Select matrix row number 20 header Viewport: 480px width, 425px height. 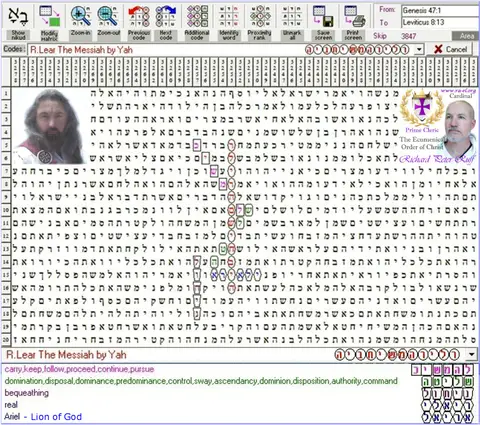click(x=6, y=340)
